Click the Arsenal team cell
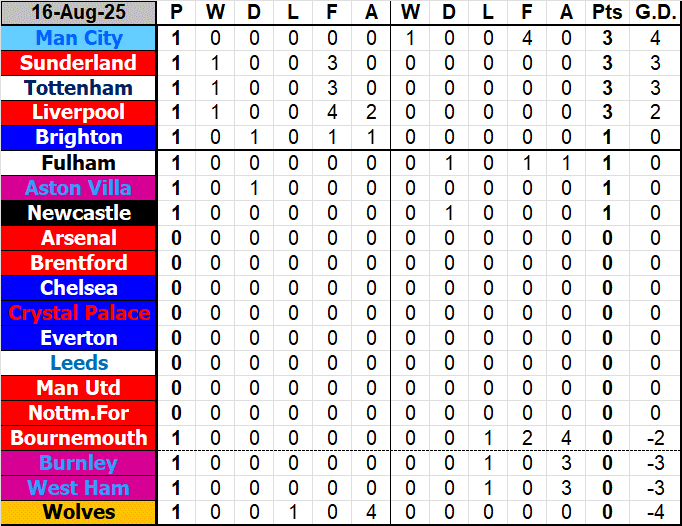The image size is (682, 526). 79,238
